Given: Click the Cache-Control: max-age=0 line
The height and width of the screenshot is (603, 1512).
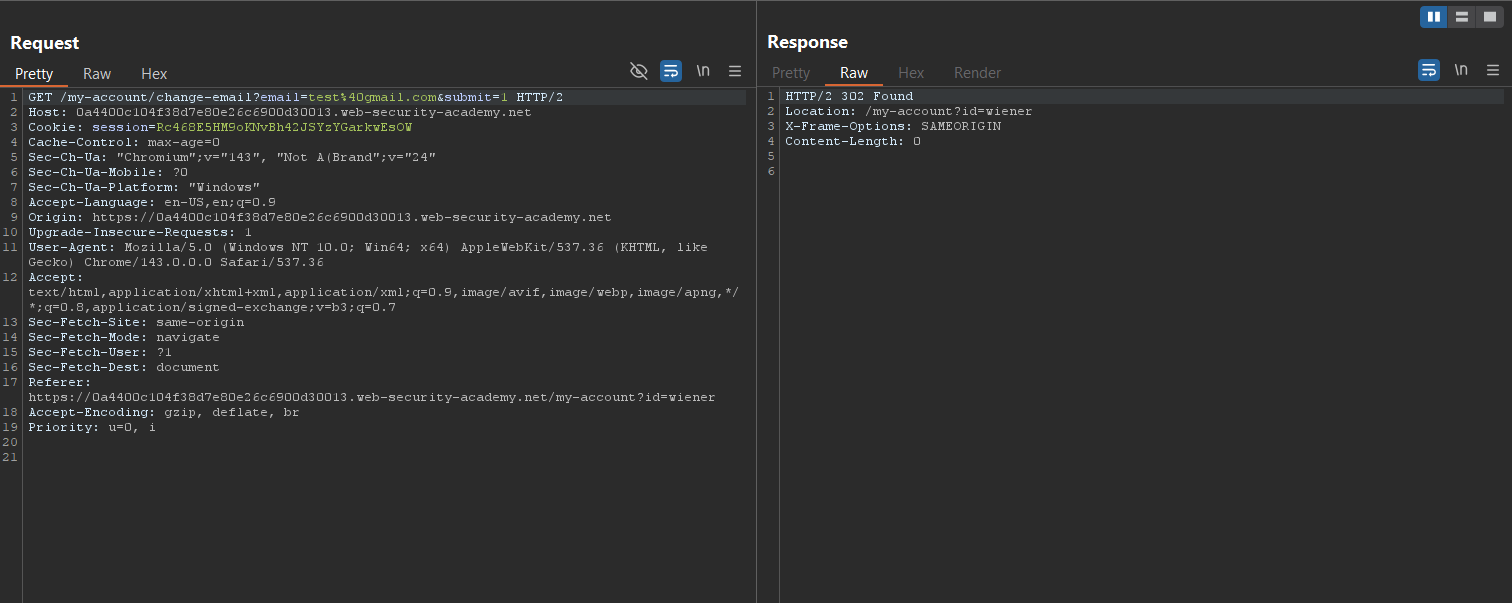Looking at the screenshot, I should (x=124, y=142).
